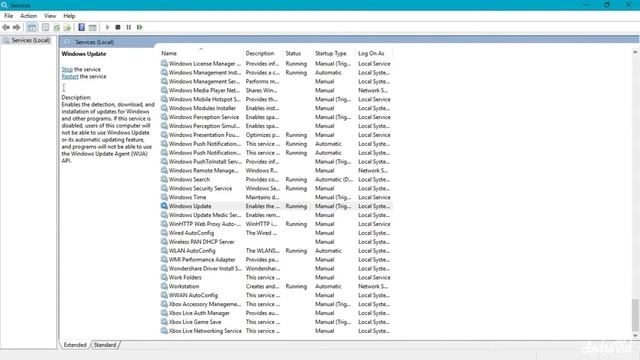
Task: Open the View menu
Action: pos(50,16)
